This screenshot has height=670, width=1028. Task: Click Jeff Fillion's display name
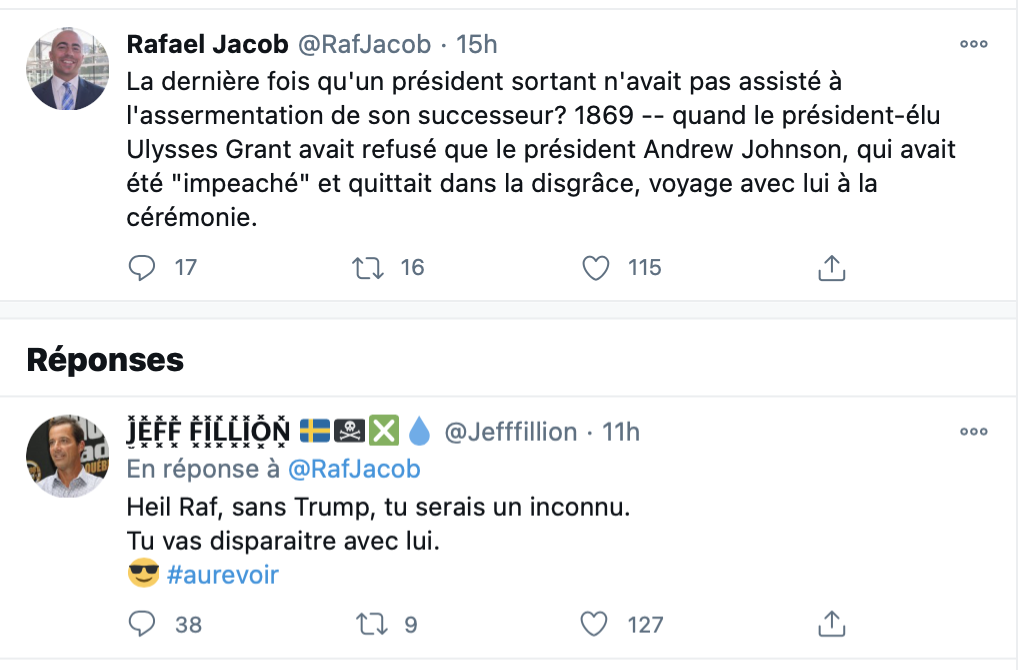[208, 431]
